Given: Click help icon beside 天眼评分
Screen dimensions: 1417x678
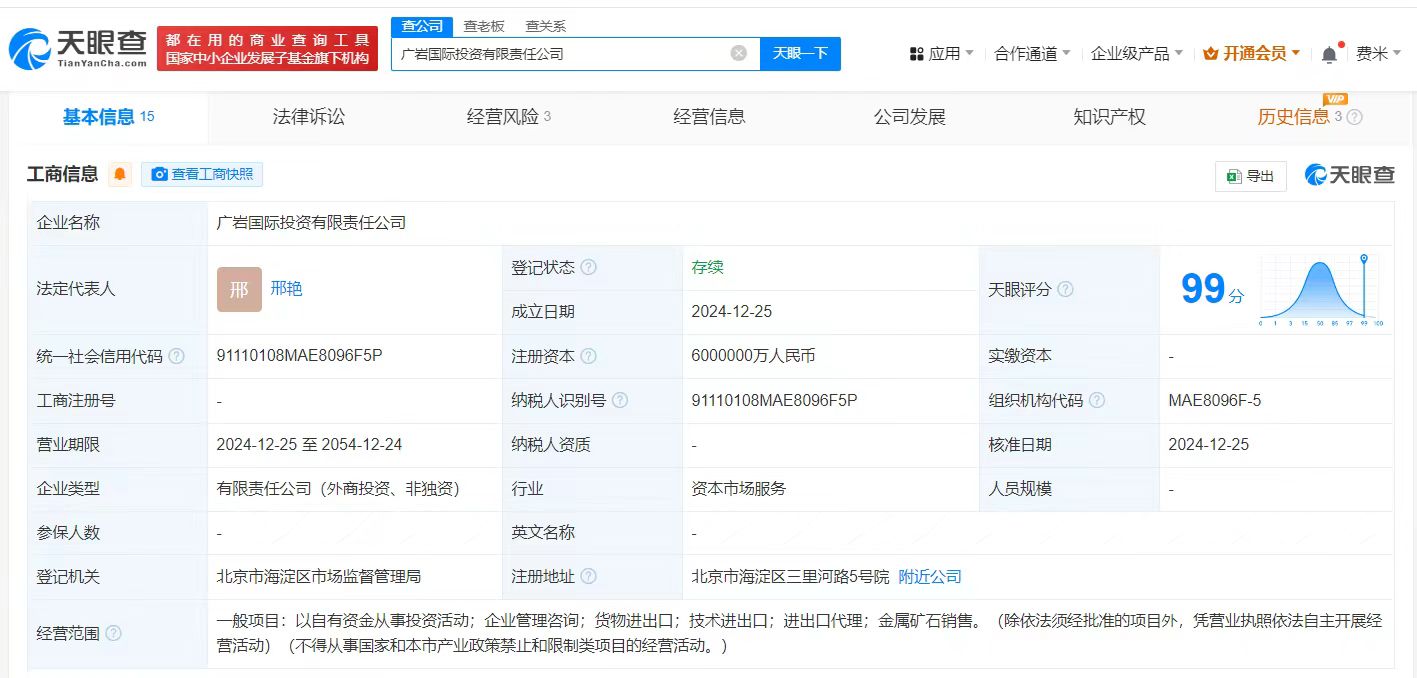Looking at the screenshot, I should pos(1065,289).
